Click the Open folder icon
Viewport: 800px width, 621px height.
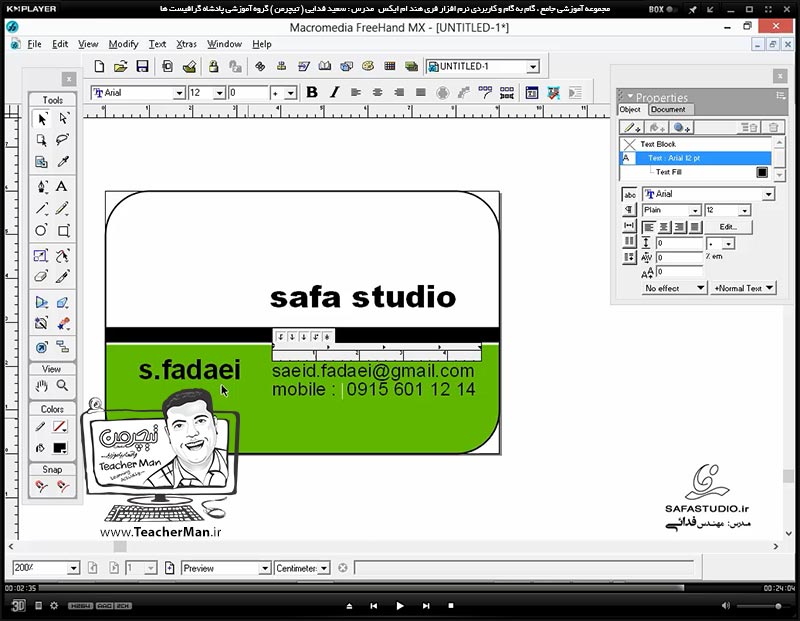tap(120, 66)
